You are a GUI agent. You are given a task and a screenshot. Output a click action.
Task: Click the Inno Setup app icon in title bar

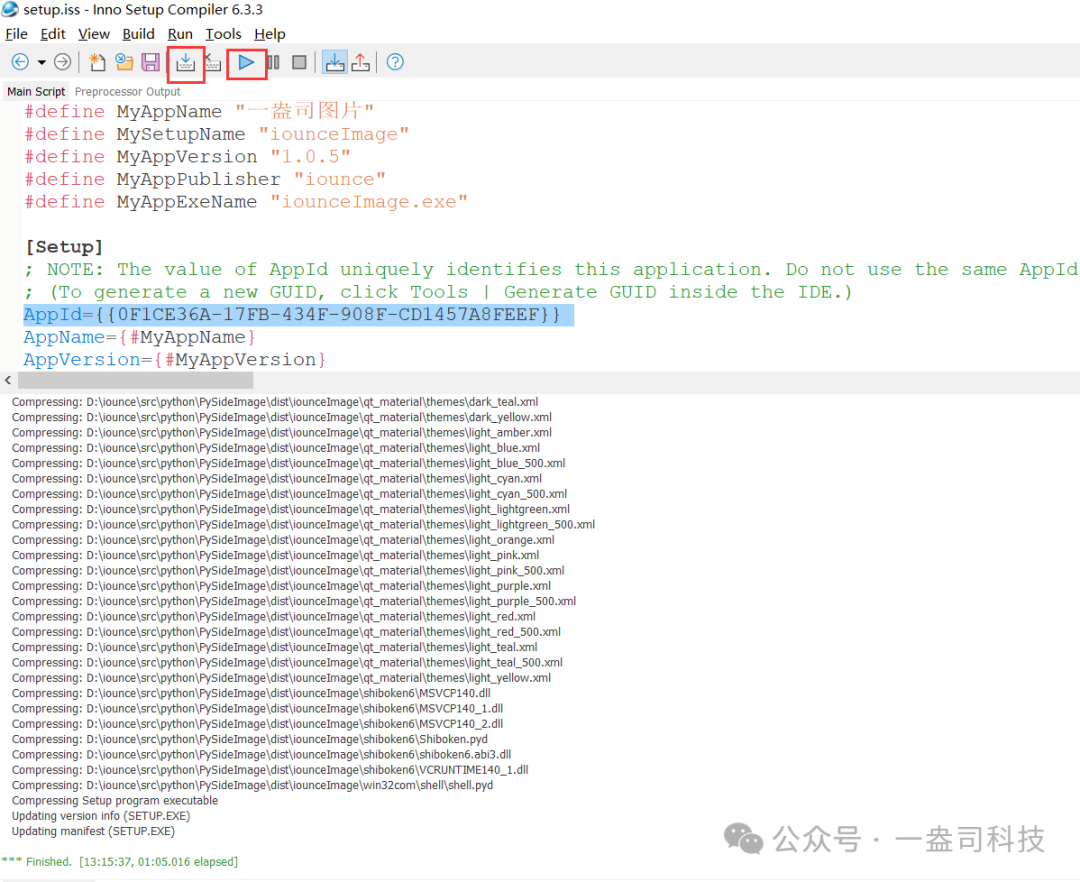[x=10, y=10]
